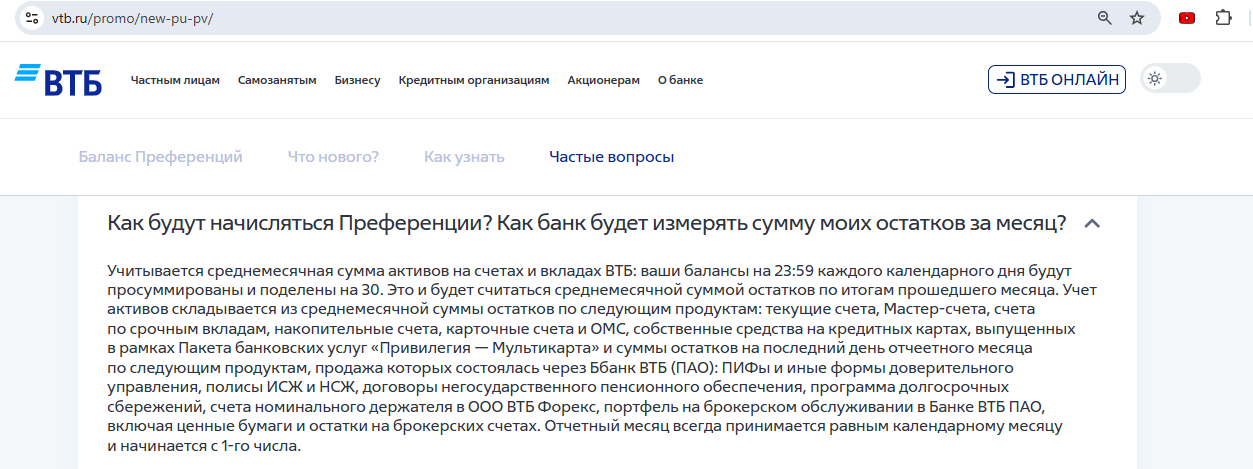1253x469 pixels.
Task: Click the vtb.ru URL address field
Action: (x=500, y=18)
